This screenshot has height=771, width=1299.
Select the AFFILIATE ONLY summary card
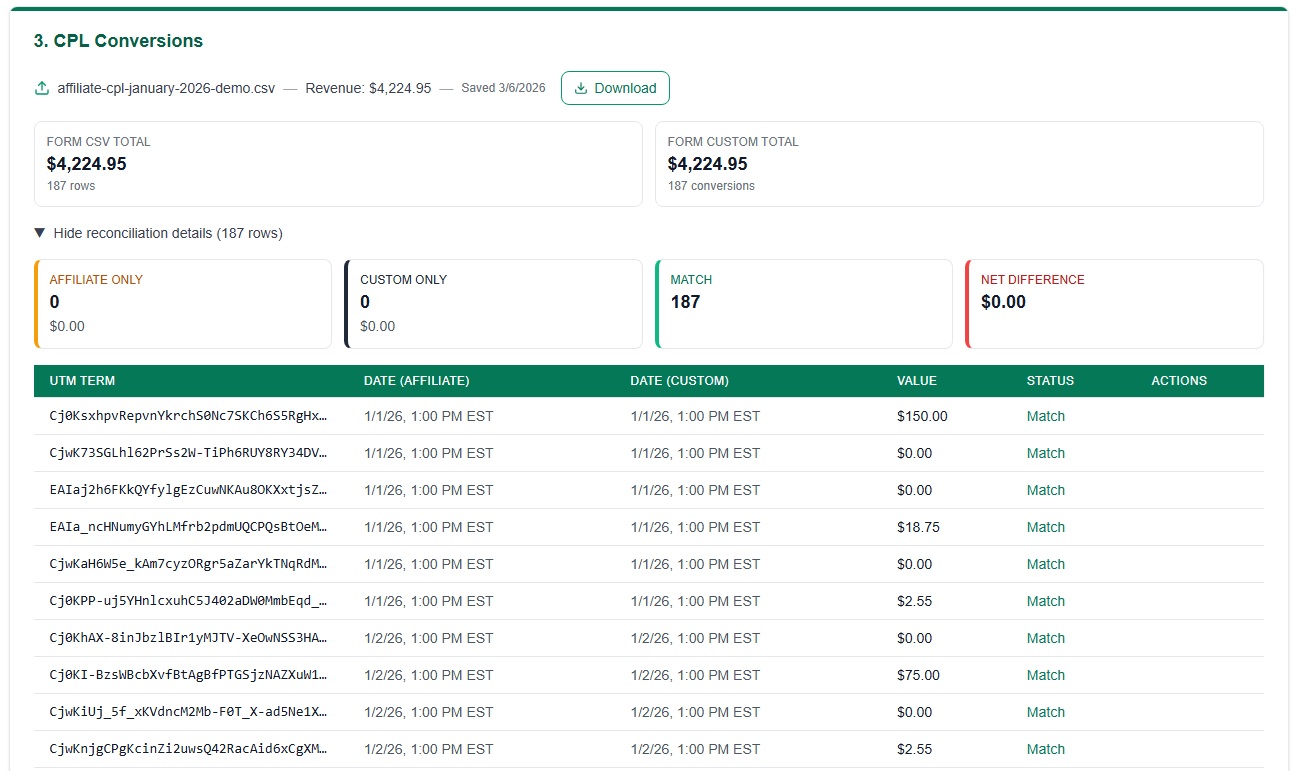[183, 303]
